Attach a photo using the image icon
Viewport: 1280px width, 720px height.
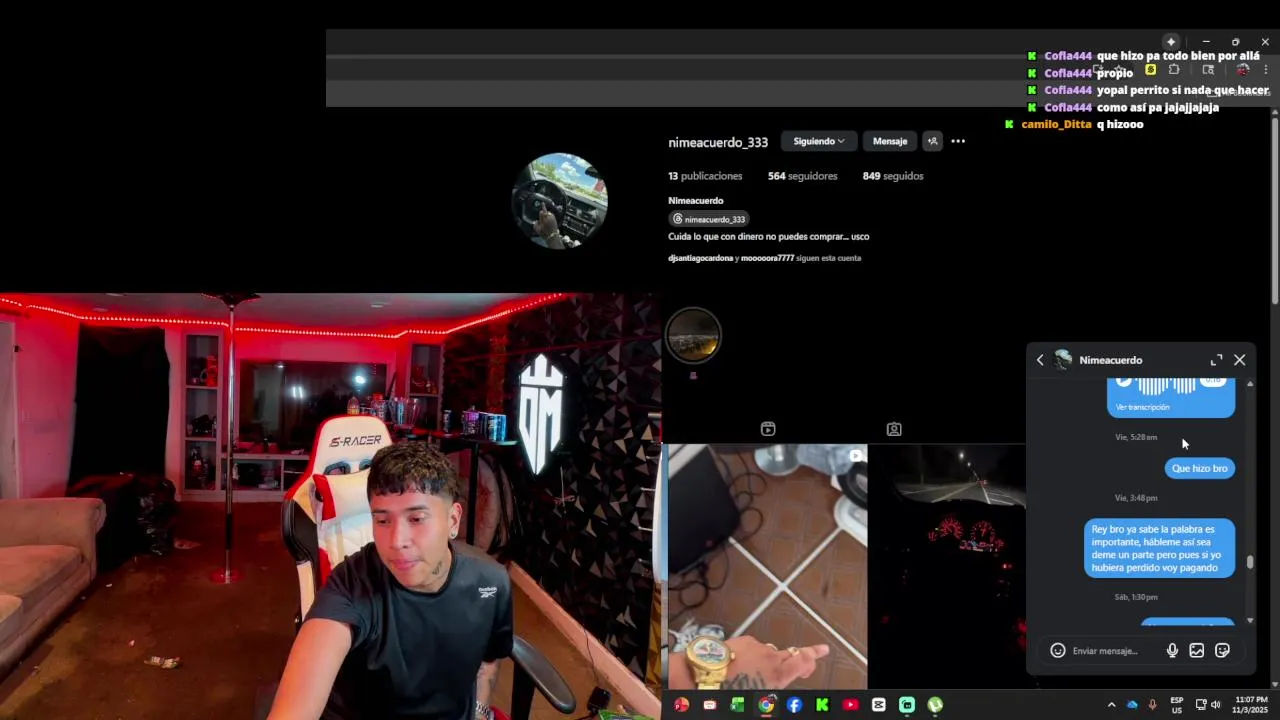point(1196,651)
